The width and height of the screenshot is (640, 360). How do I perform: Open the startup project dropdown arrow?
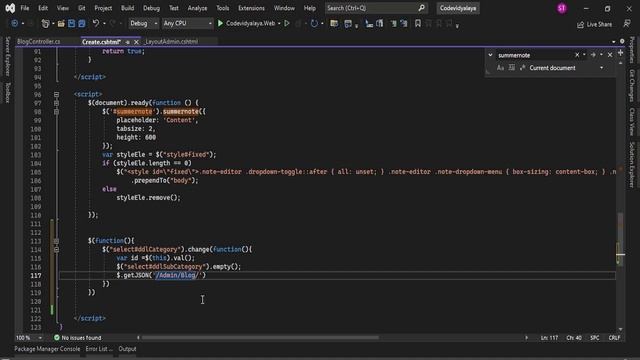pos(279,24)
